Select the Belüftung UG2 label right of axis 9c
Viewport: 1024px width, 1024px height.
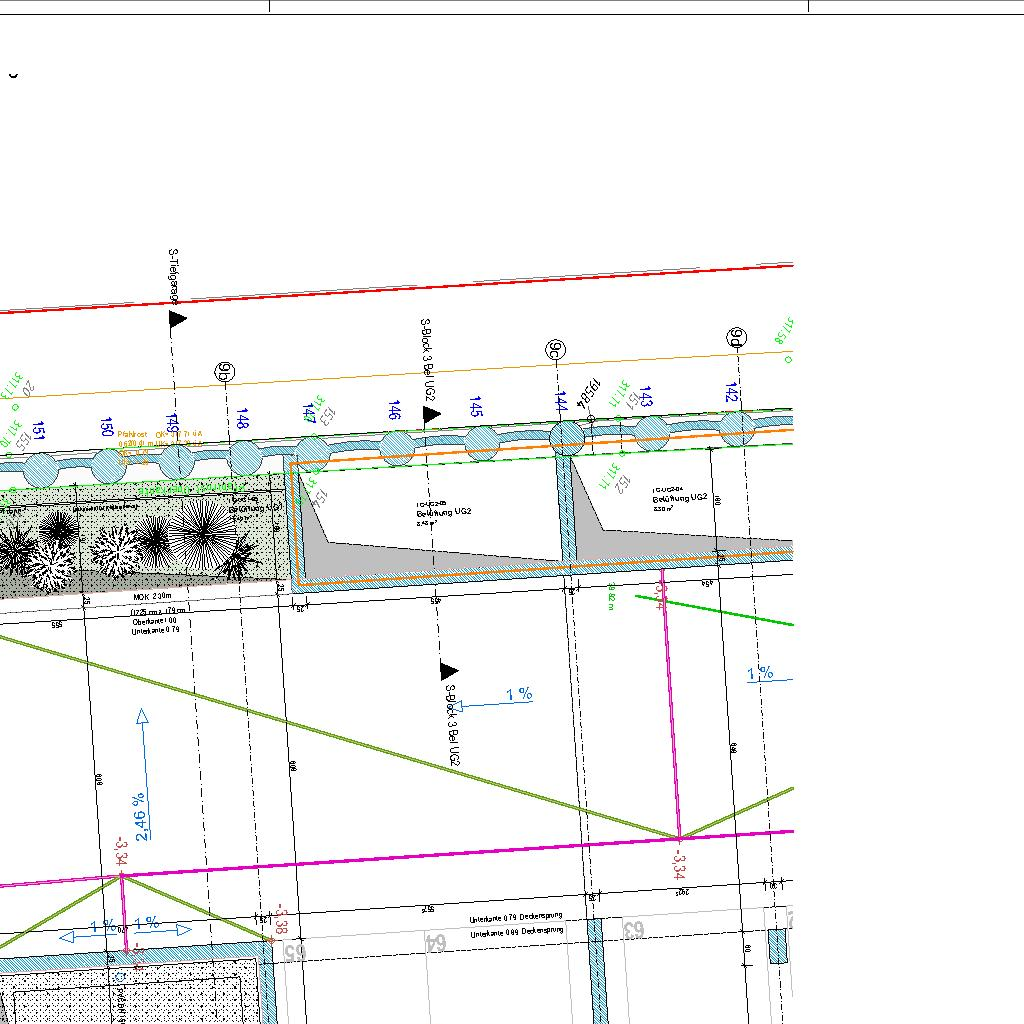tap(680, 497)
